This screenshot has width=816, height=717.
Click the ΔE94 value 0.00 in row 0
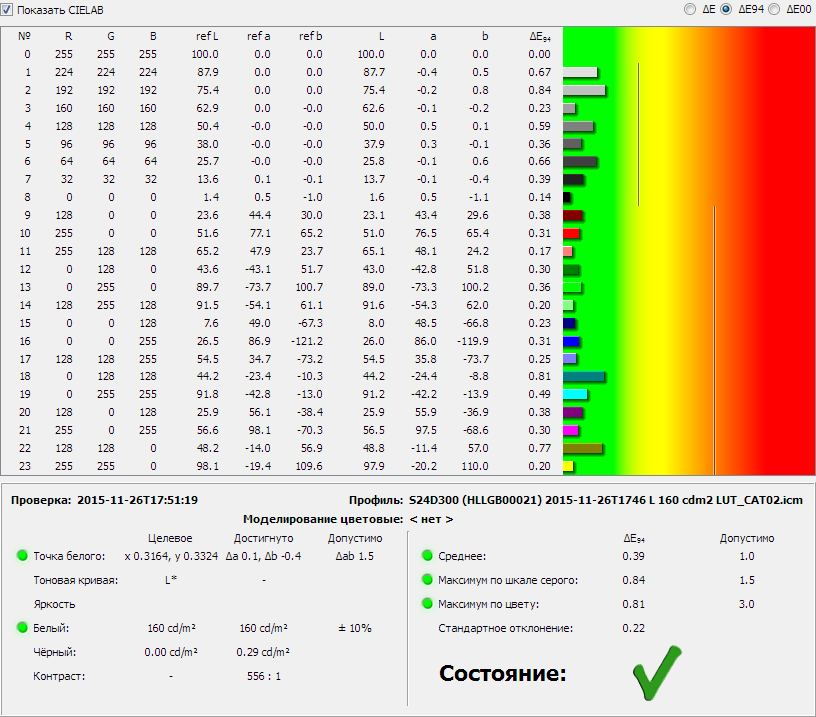540,54
